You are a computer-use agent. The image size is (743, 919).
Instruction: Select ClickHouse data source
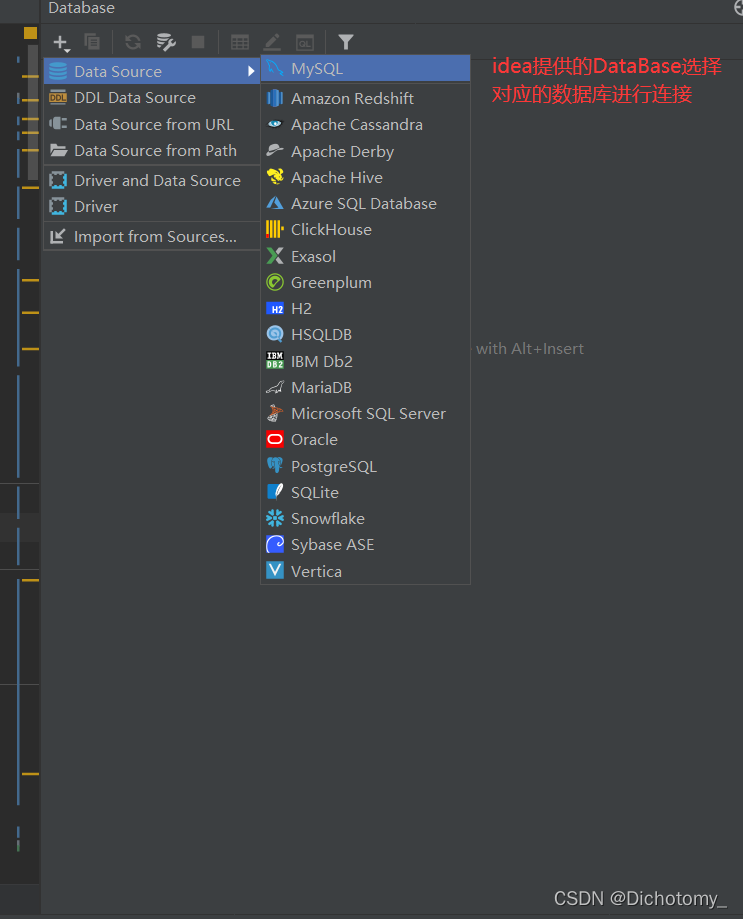tap(366, 230)
